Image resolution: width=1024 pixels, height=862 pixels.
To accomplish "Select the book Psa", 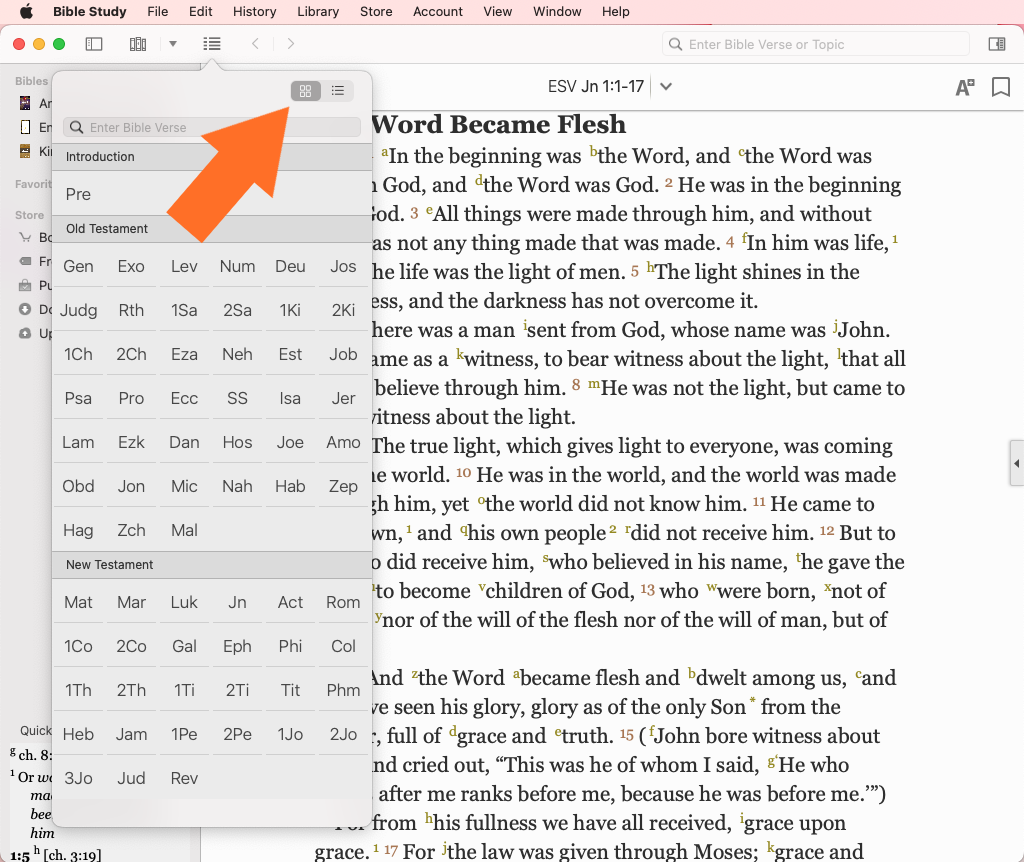I will pos(78,398).
